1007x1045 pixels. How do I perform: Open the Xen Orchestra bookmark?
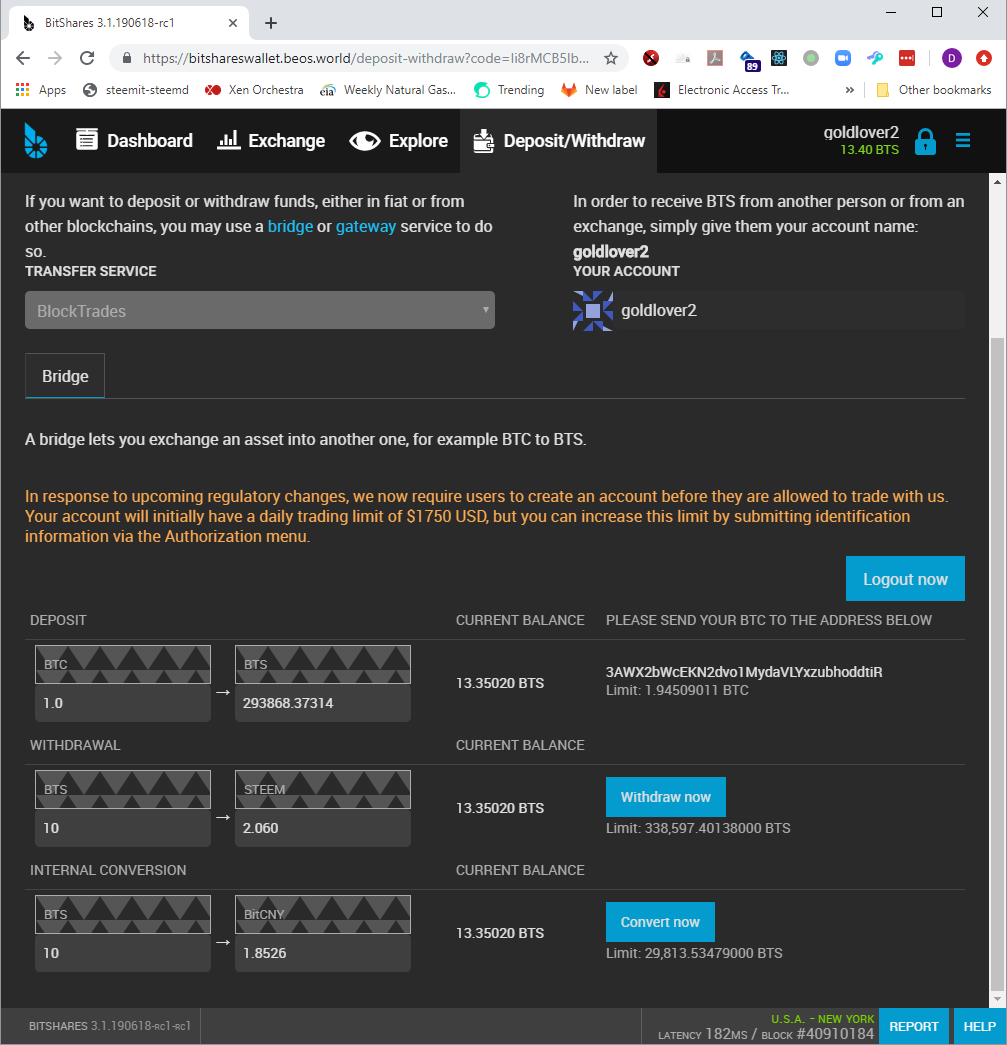254,89
